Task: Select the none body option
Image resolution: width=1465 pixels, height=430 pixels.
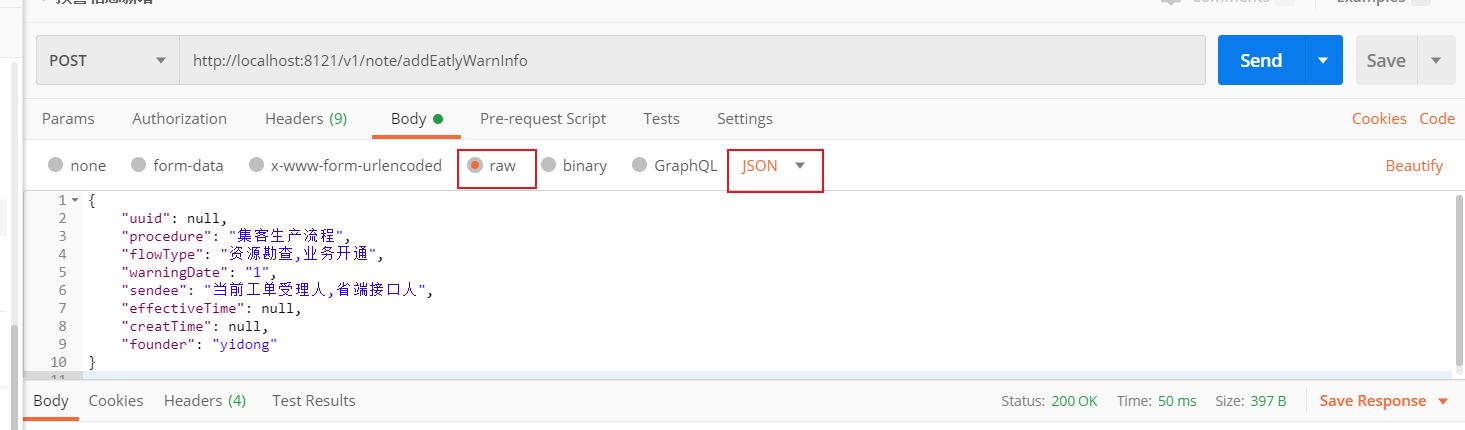Action: coord(56,166)
